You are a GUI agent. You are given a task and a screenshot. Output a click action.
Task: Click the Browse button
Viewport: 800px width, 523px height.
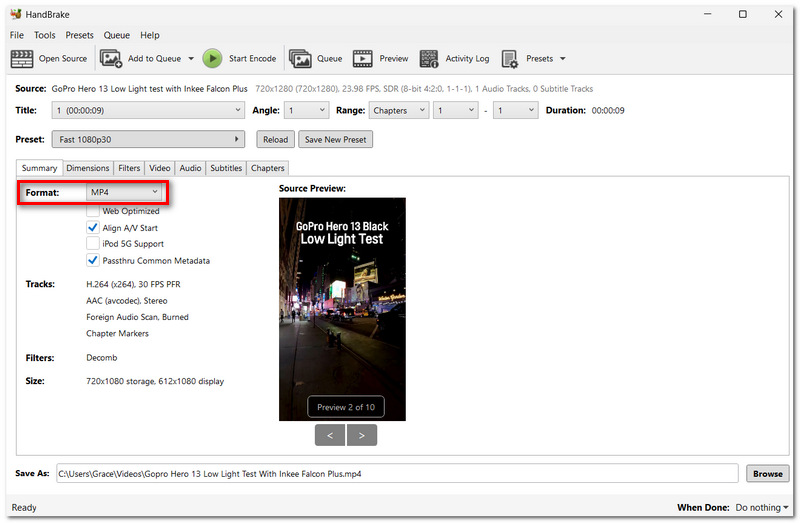(767, 474)
